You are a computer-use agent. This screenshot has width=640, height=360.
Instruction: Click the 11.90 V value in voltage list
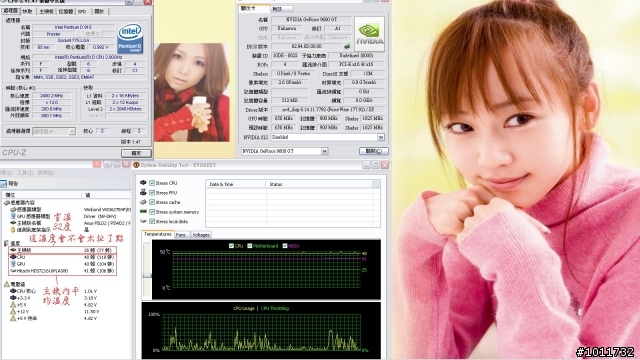tap(90, 311)
